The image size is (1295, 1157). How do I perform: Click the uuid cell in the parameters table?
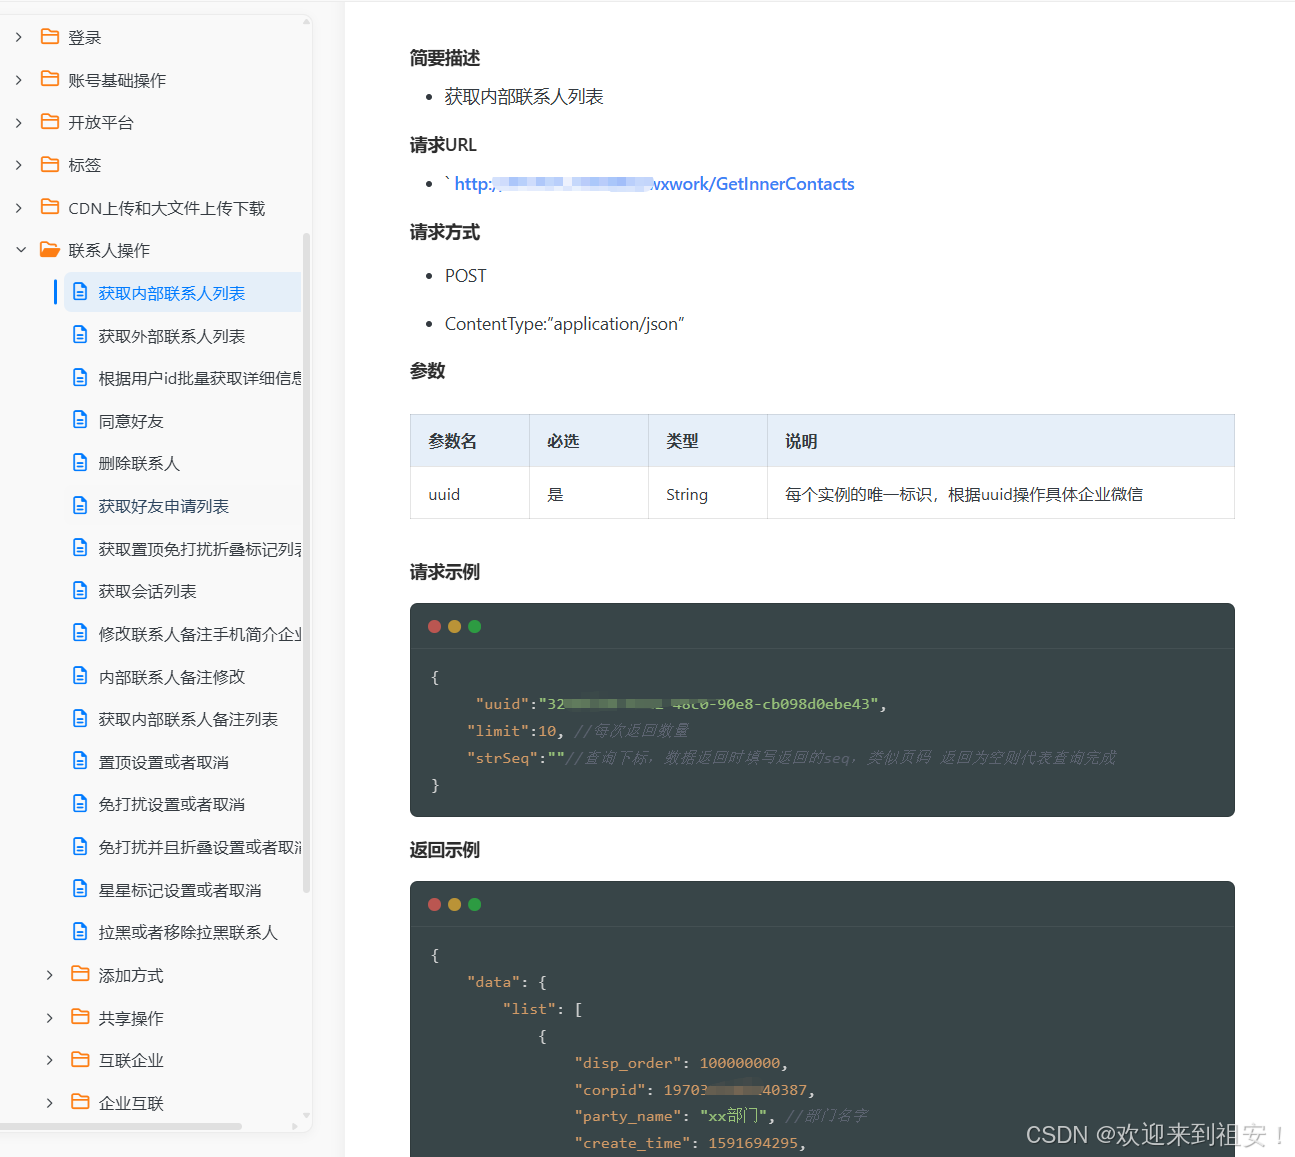[x=470, y=493]
